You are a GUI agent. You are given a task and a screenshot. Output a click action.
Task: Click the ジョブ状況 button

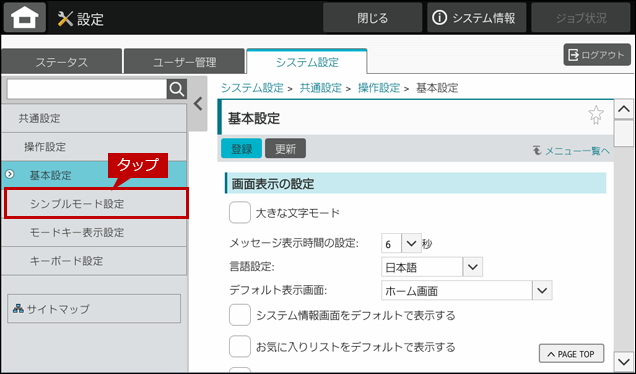click(581, 17)
